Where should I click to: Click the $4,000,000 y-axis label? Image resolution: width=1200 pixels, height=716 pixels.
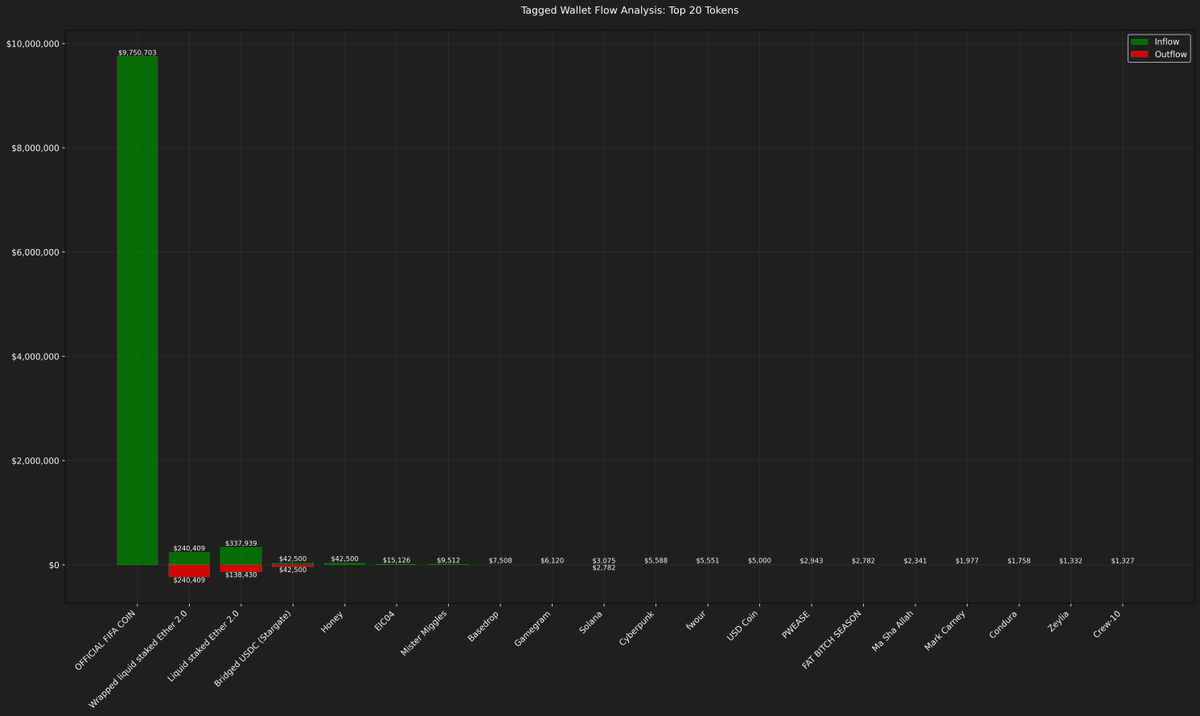[x=36, y=357]
